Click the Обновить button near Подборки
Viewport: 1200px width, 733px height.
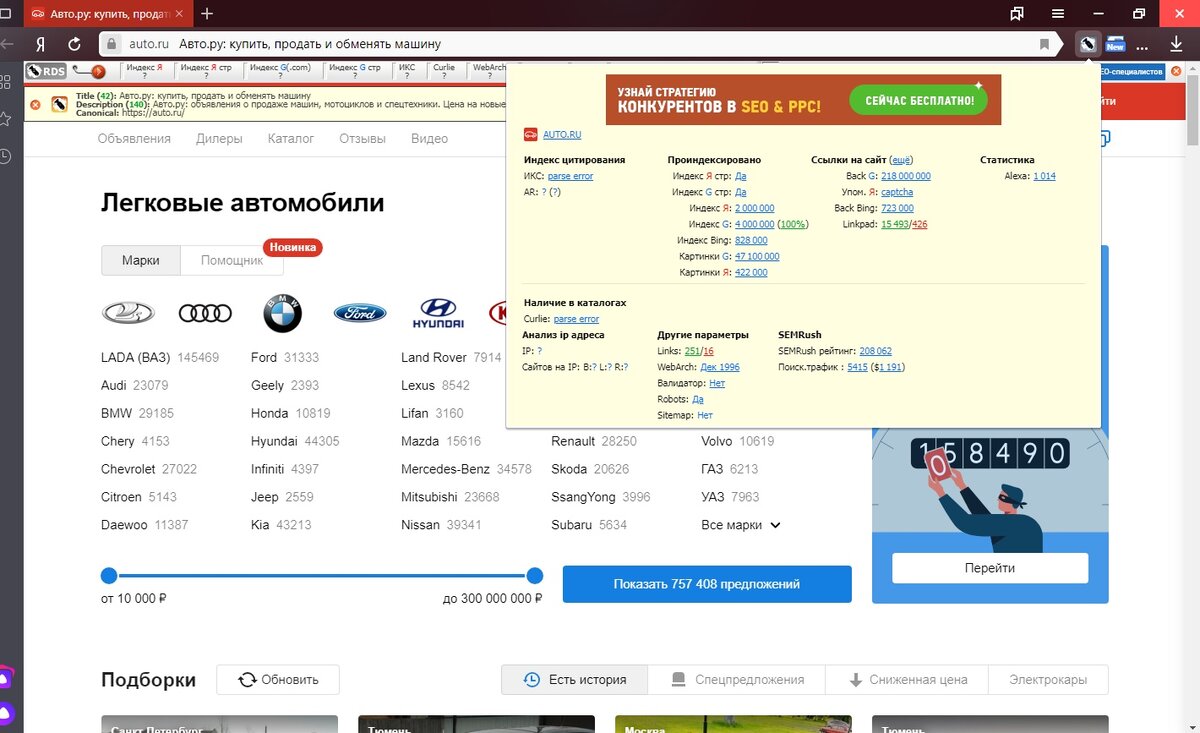click(278, 680)
